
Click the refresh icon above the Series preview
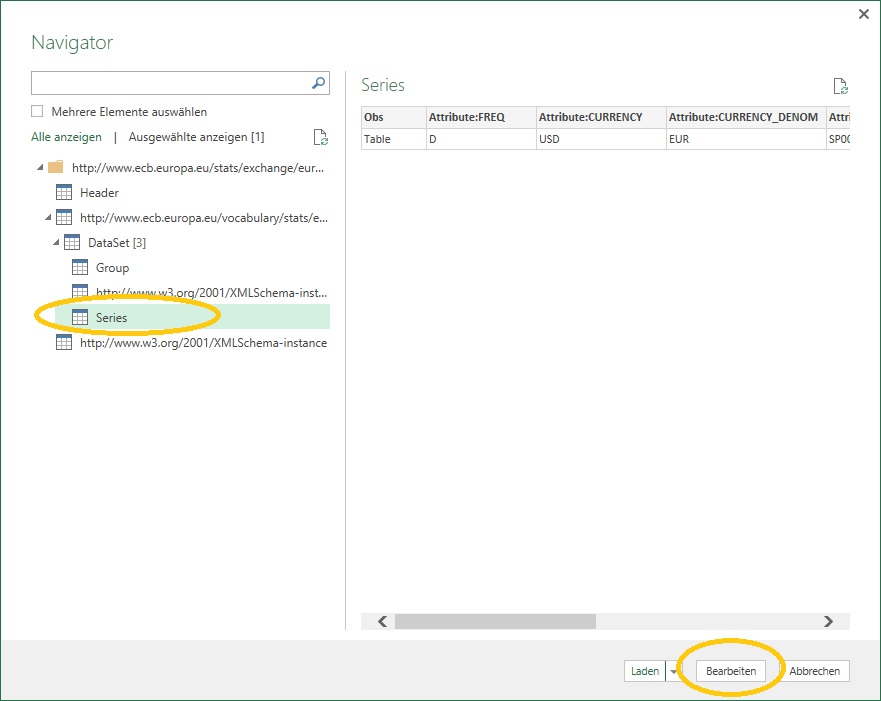(840, 86)
